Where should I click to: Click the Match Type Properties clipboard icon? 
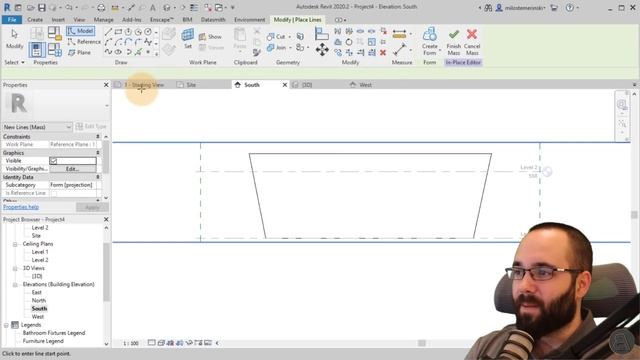(256, 53)
